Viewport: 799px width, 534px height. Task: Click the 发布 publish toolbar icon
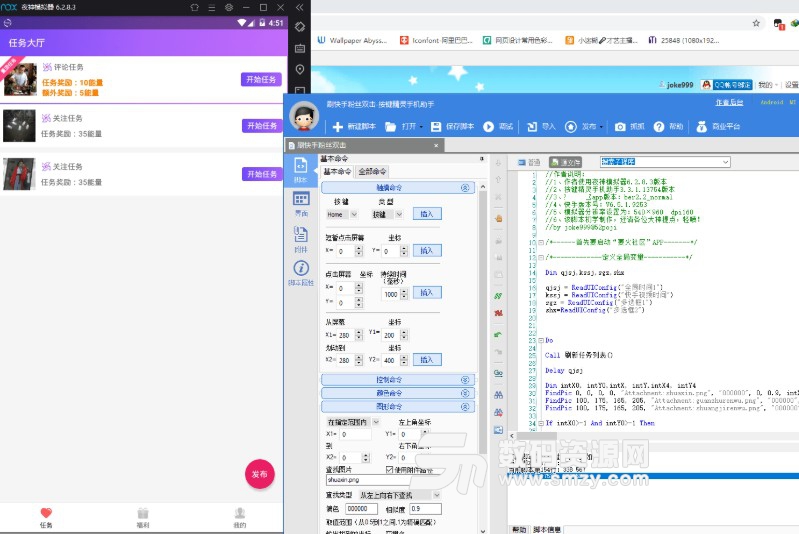tap(571, 126)
